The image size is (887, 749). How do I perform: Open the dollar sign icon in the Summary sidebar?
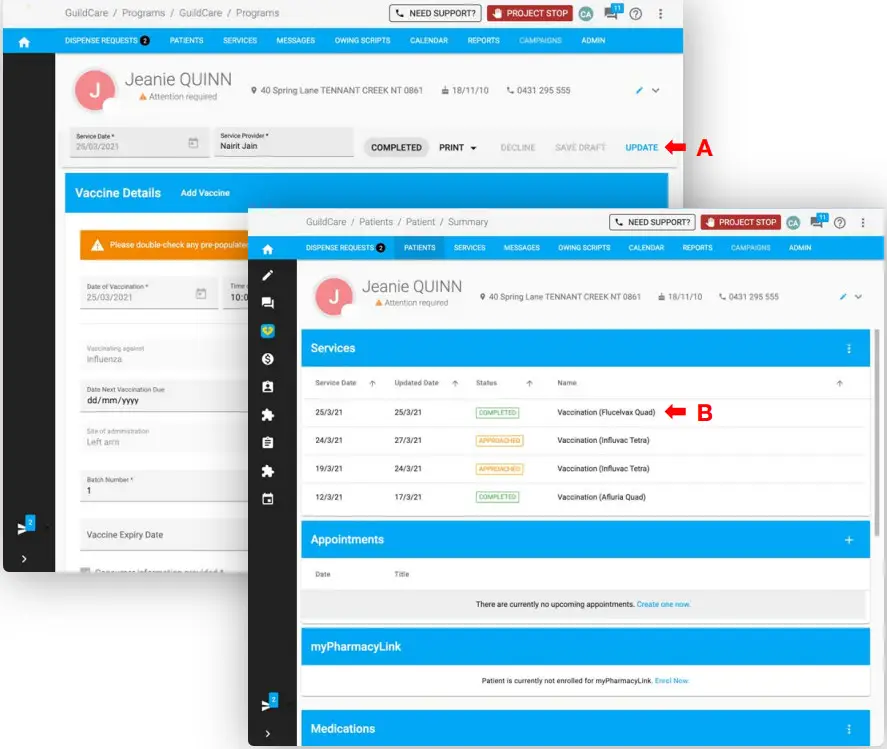pyautogui.click(x=268, y=359)
